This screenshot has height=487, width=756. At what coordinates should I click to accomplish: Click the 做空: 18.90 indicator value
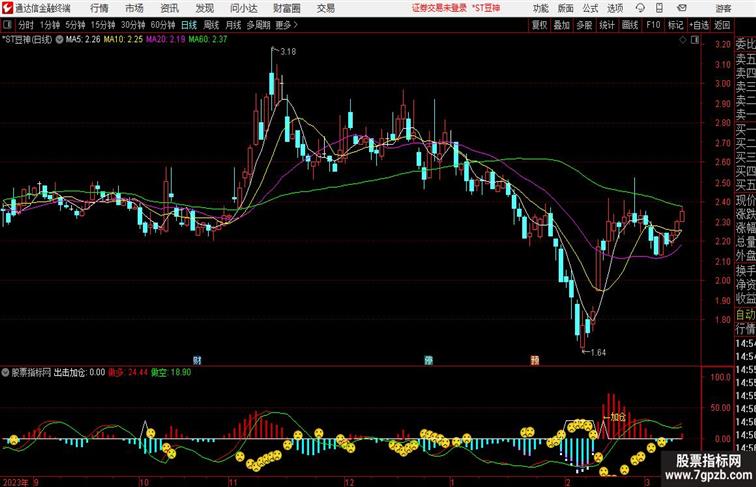coord(171,372)
